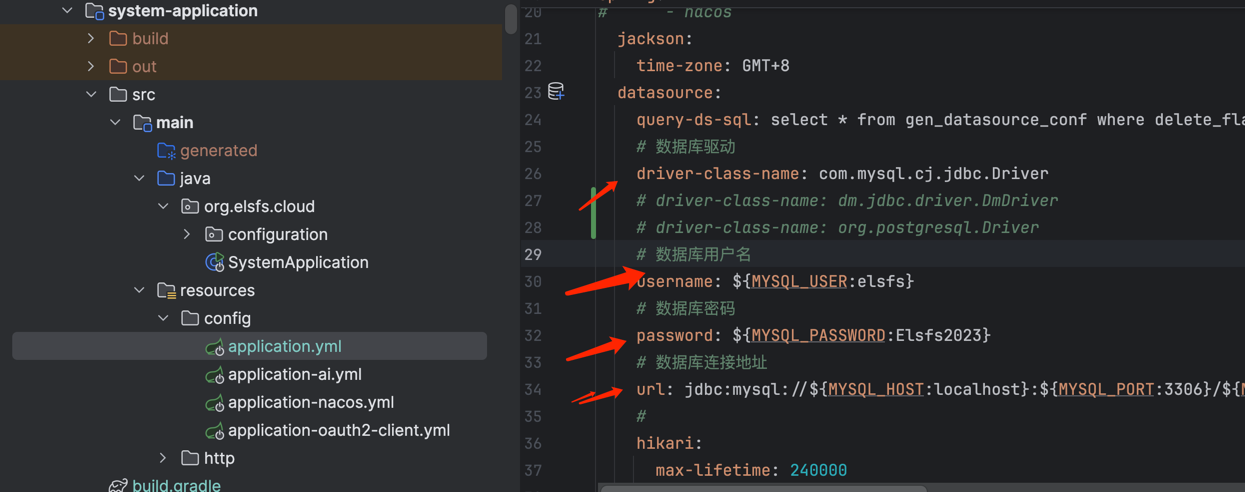Screen dimensions: 1245x492
Task: Click line number 29 in gutter
Action: point(533,255)
